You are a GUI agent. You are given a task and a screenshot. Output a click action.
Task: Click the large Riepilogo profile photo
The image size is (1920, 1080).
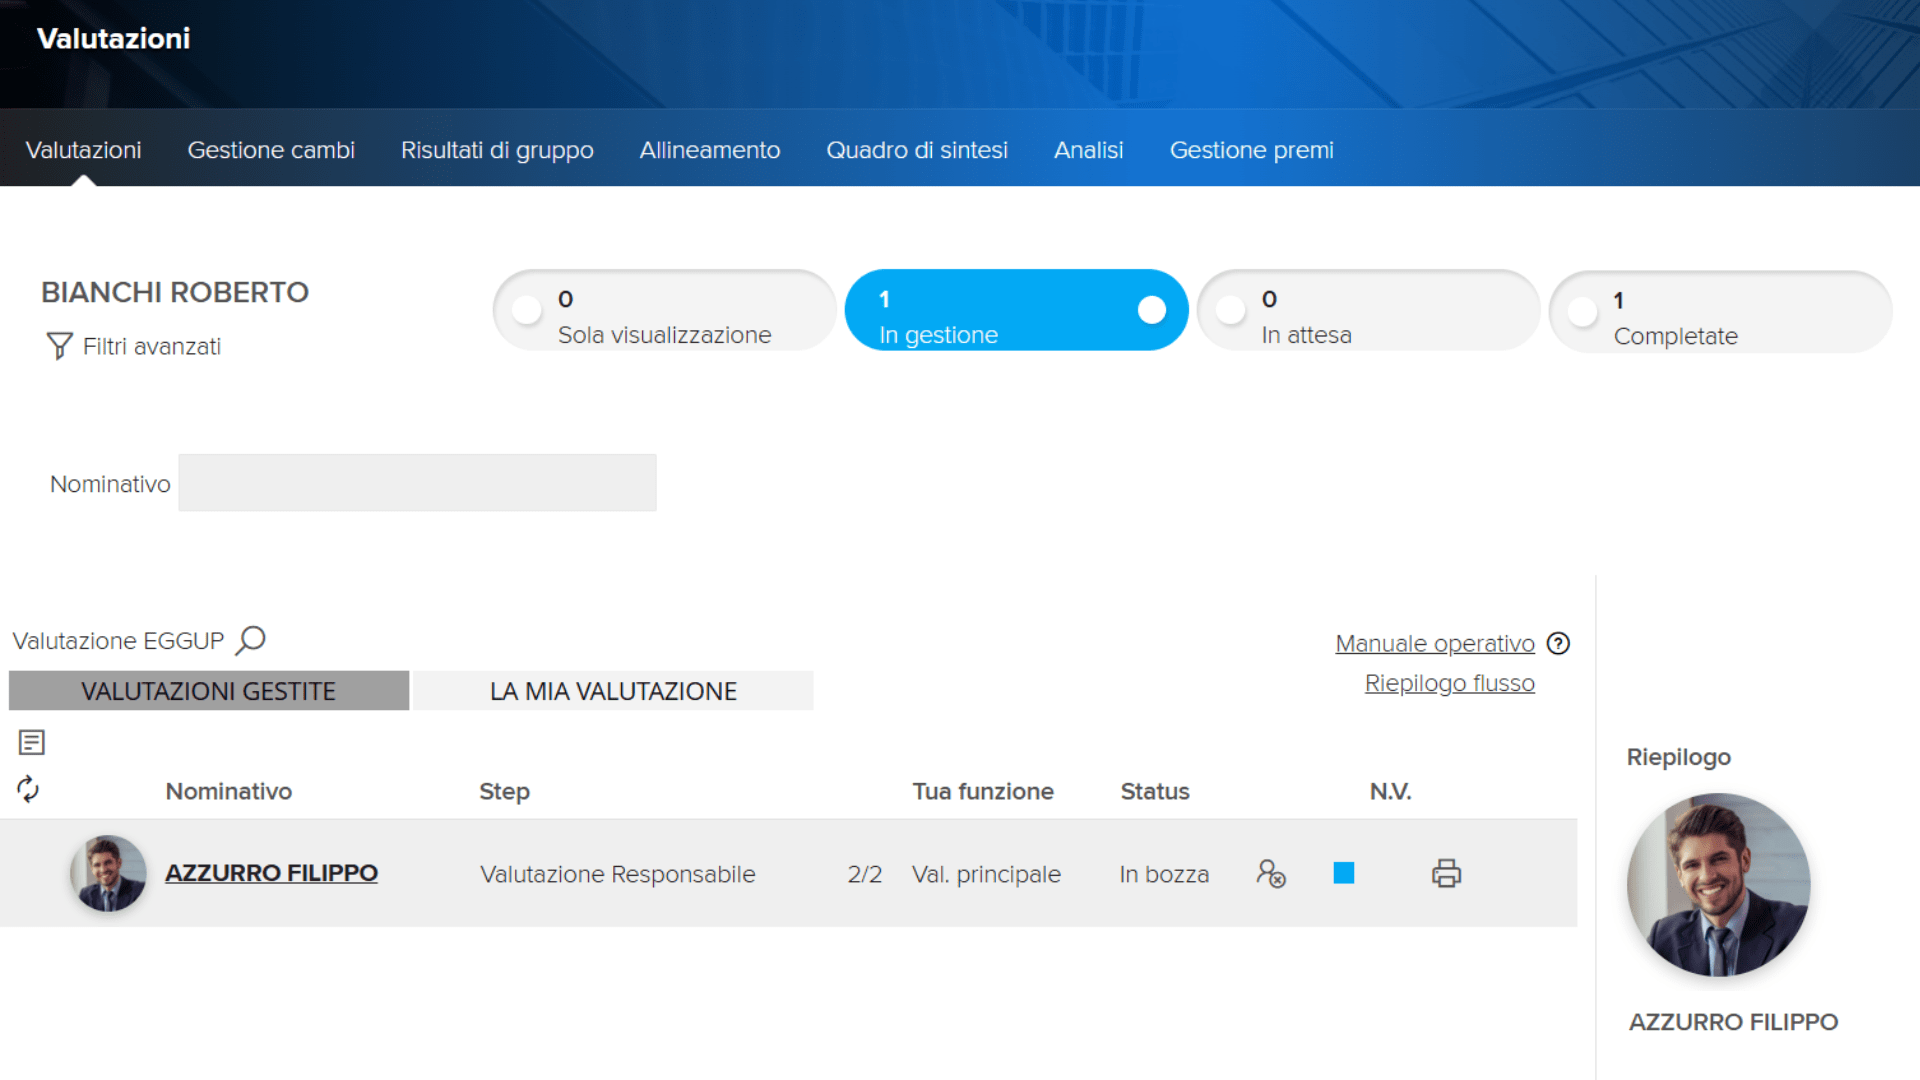pos(1718,884)
